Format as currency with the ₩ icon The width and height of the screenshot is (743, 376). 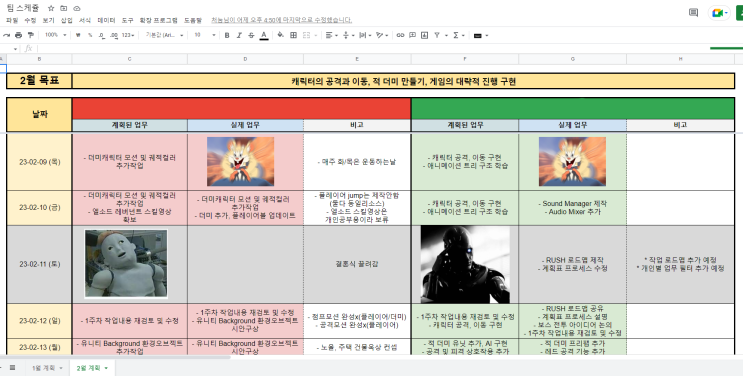pyautogui.click(x=78, y=35)
